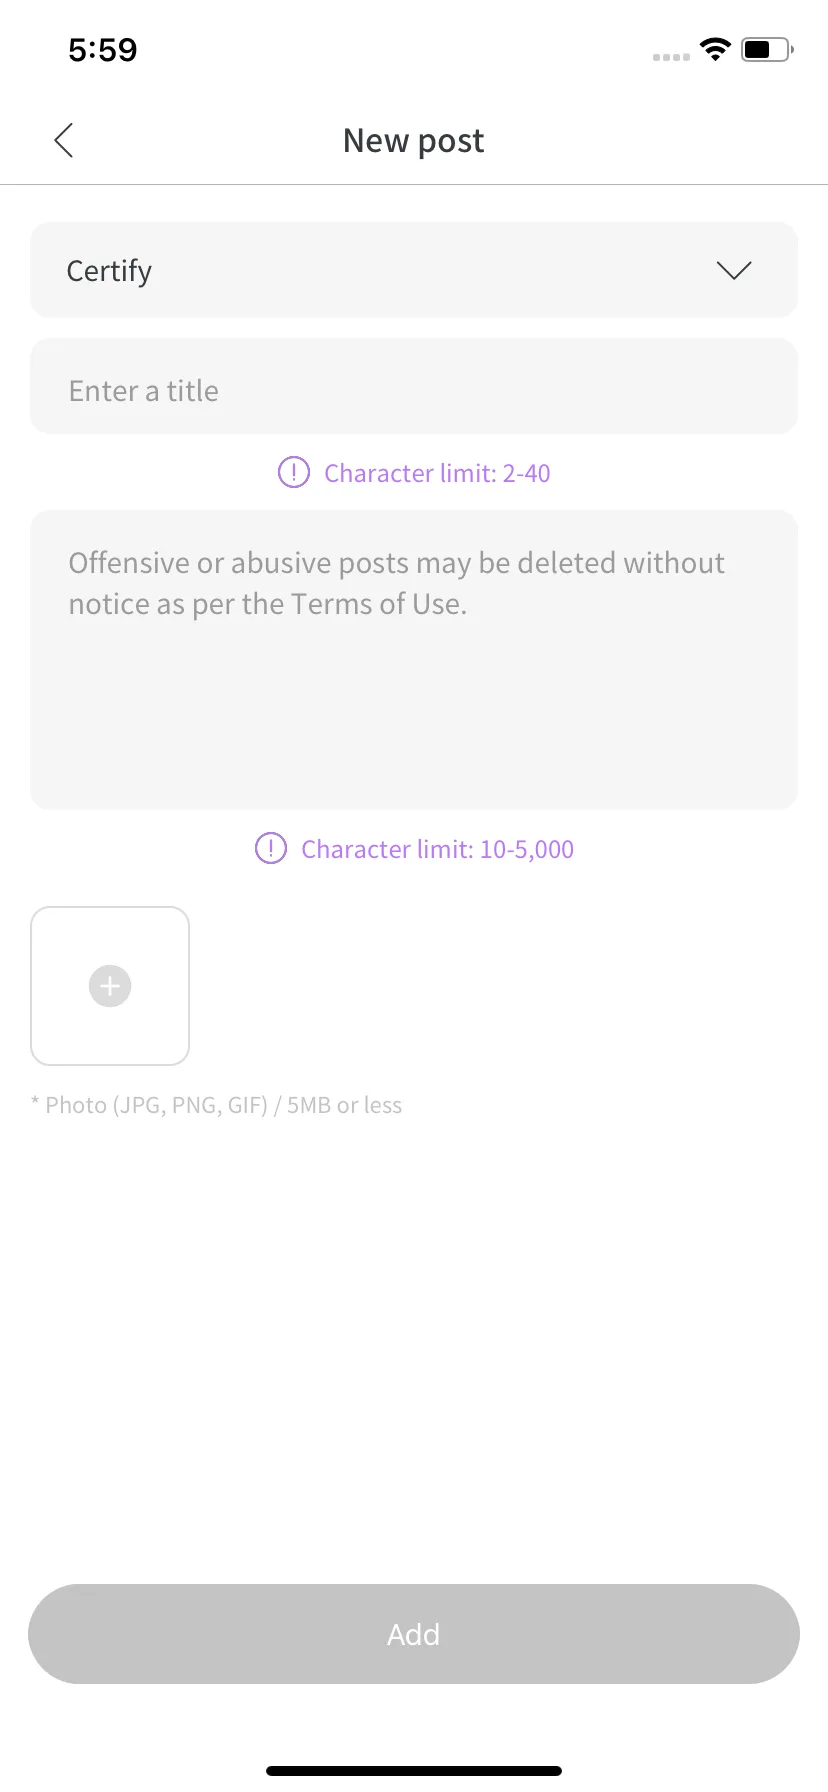Click the cellular signal dots indicator
This screenshot has height=1792, width=828.
click(671, 57)
